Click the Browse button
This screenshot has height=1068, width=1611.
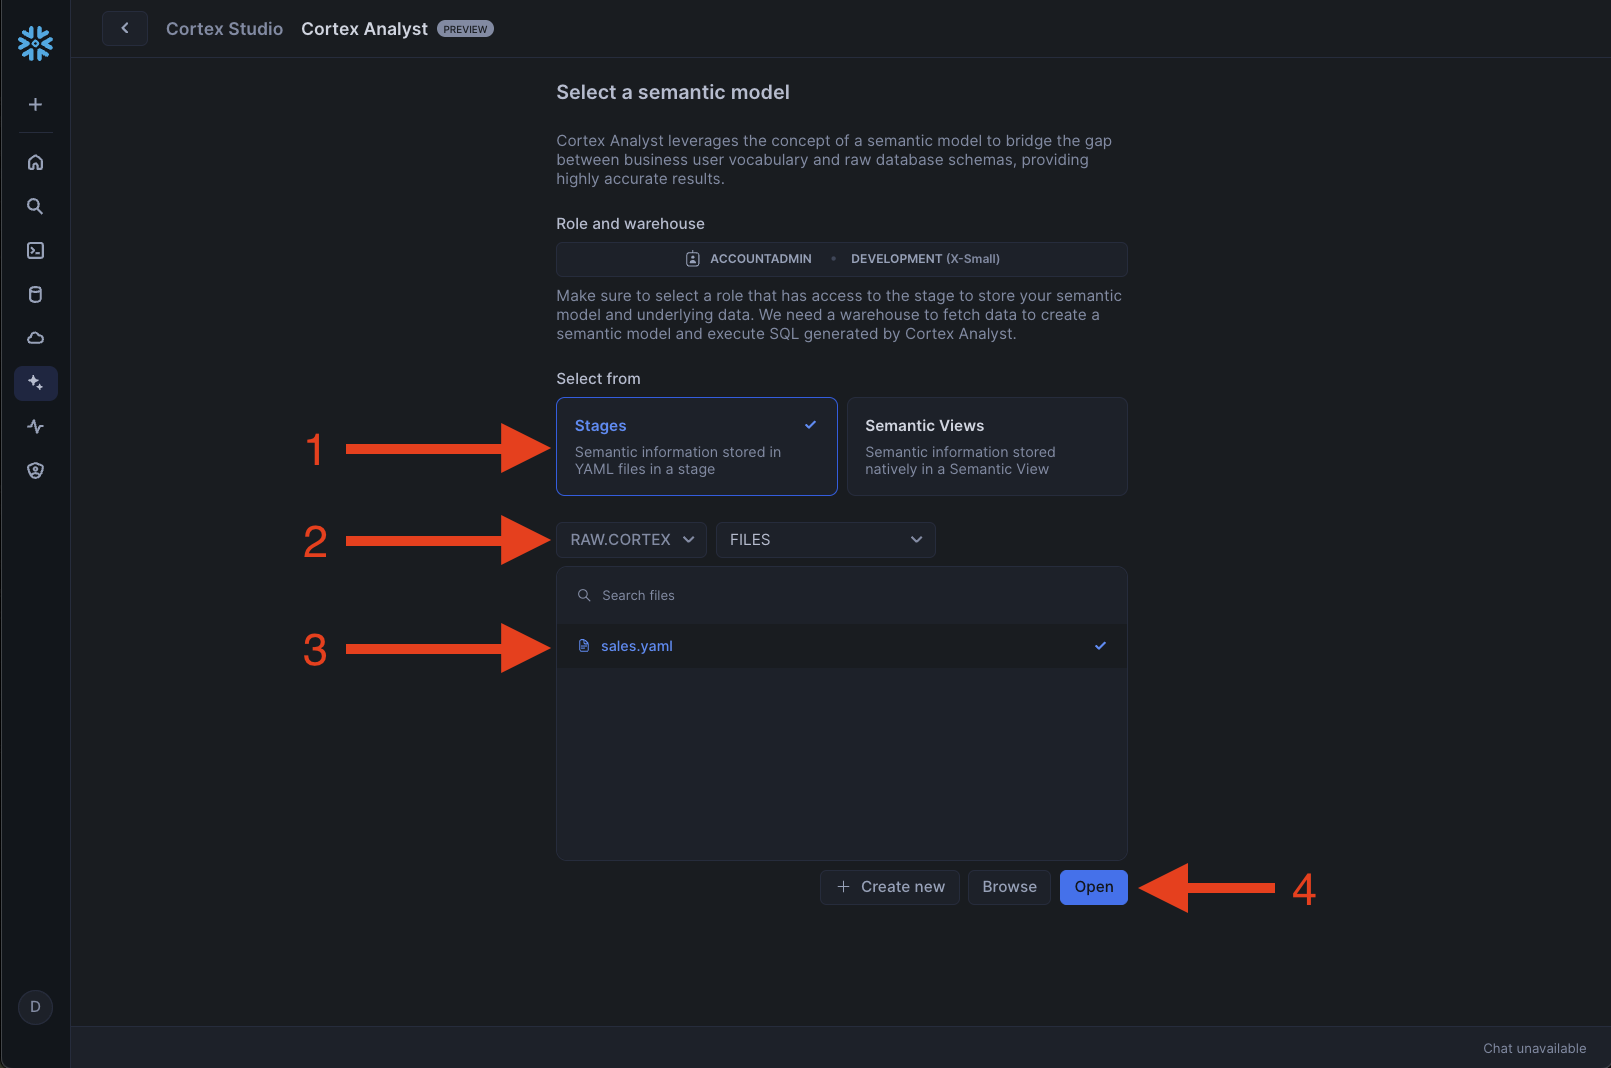[x=1009, y=887]
